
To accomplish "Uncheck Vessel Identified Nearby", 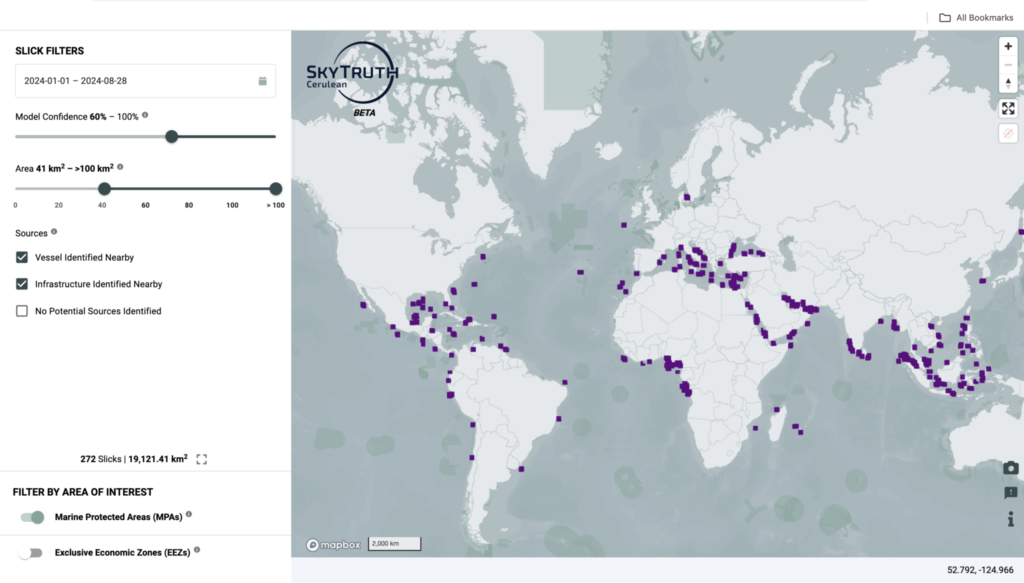I will tap(22, 257).
